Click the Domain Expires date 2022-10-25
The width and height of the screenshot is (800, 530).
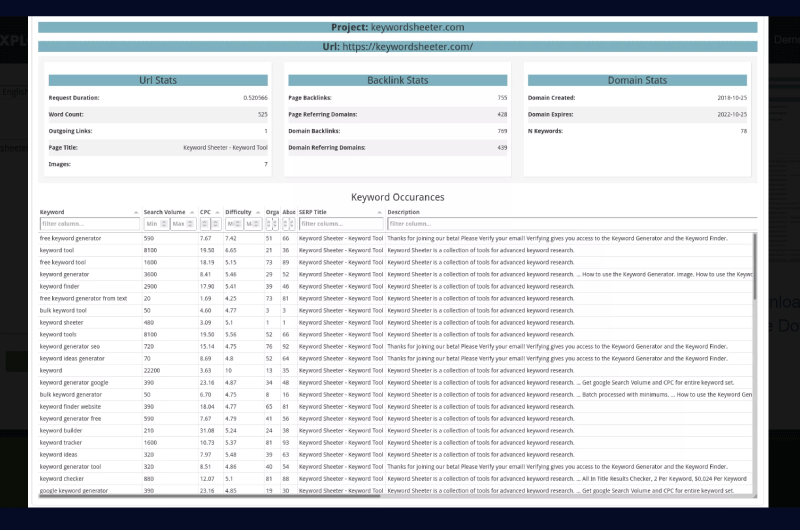coord(732,114)
